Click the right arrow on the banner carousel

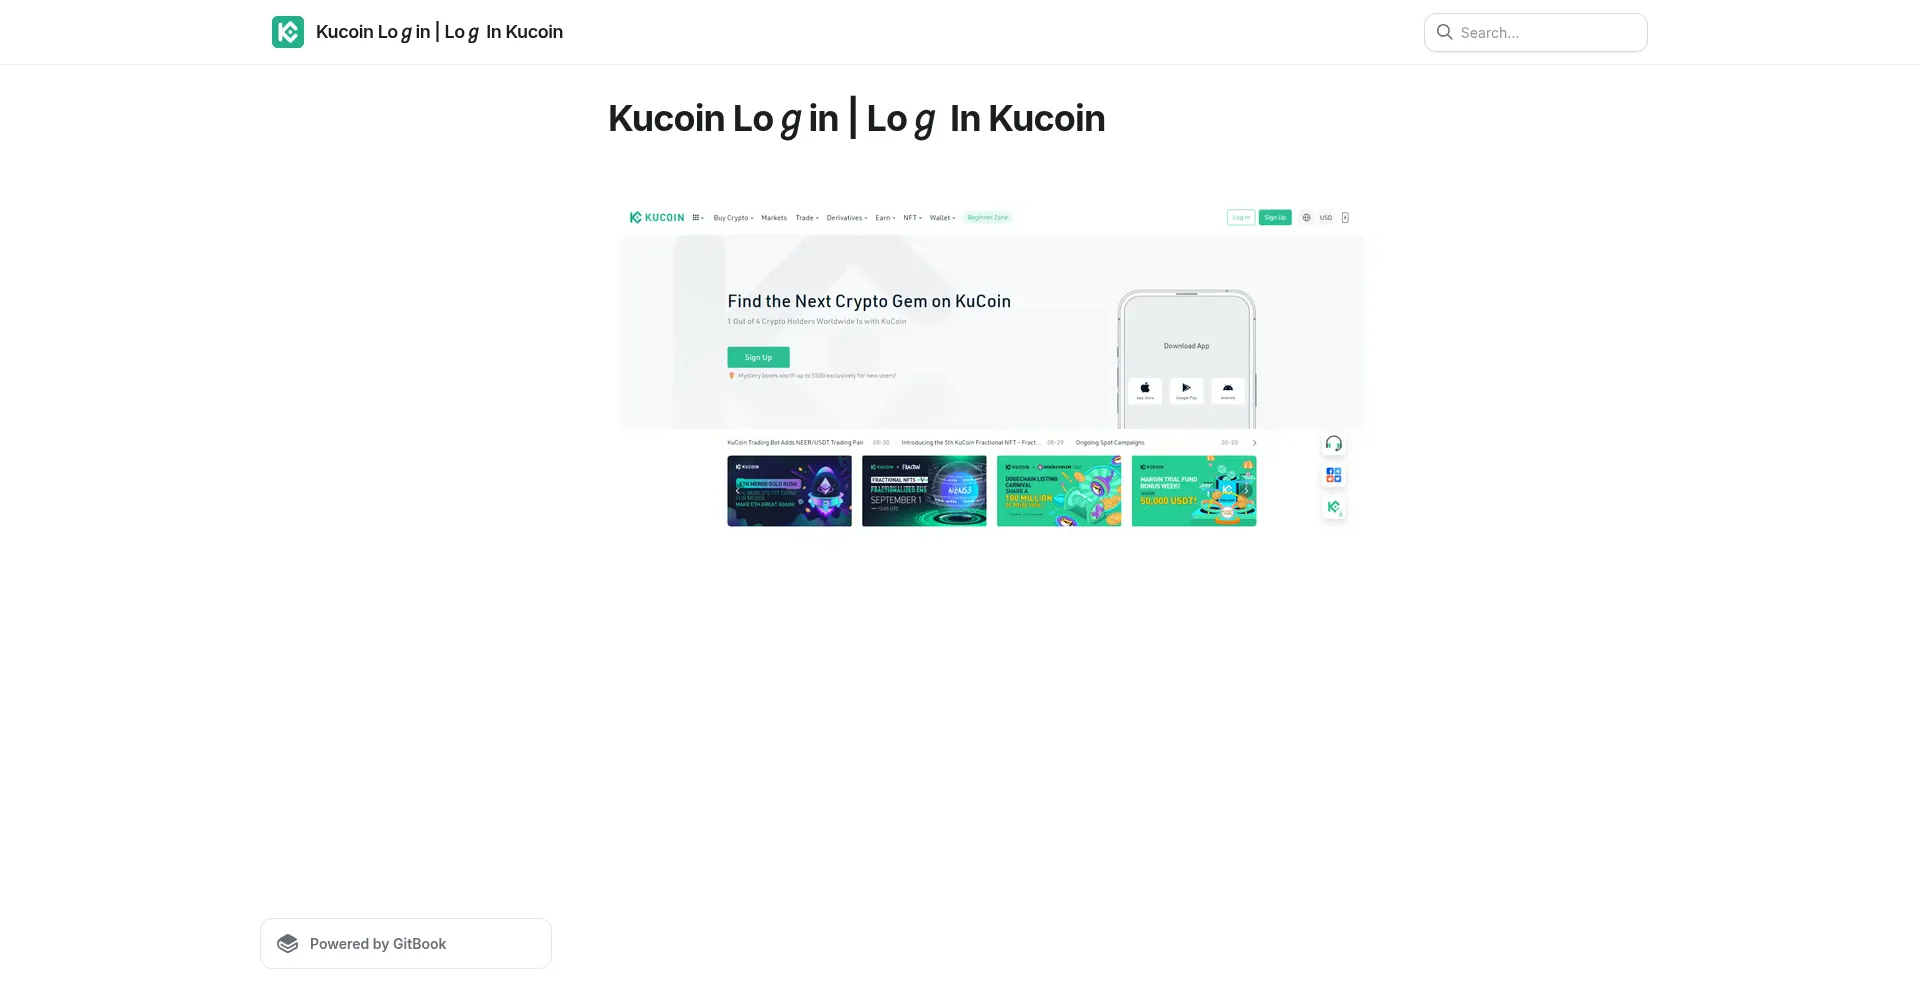[x=1247, y=491]
